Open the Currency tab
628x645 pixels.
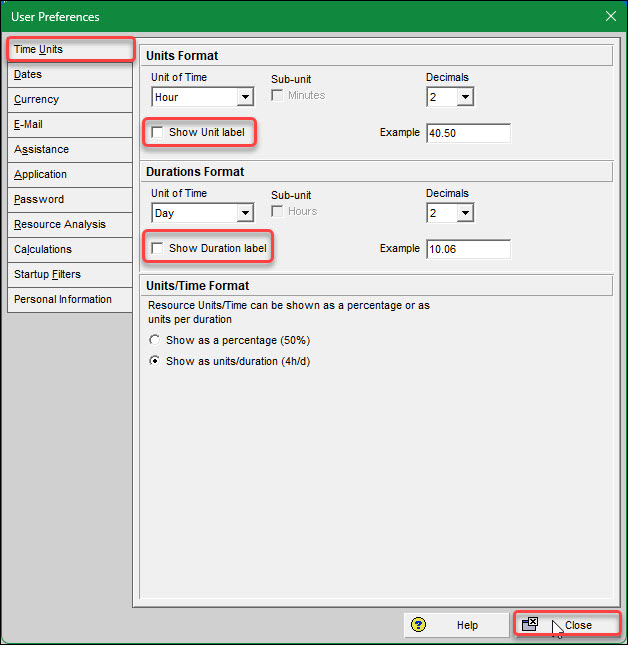[x=70, y=100]
